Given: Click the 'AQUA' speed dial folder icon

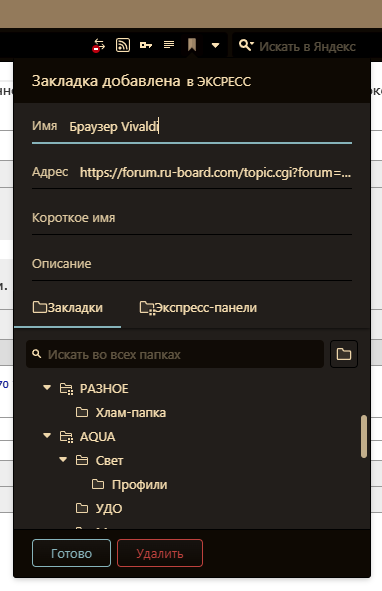Looking at the screenshot, I should click(66, 436).
